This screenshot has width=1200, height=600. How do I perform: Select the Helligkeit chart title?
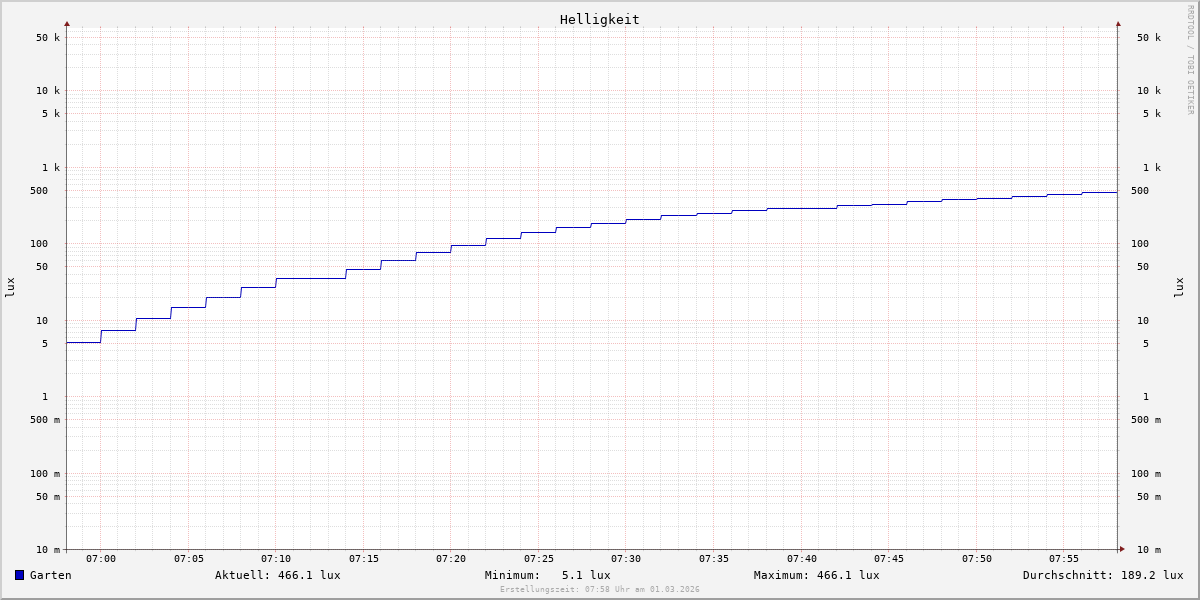[599, 19]
